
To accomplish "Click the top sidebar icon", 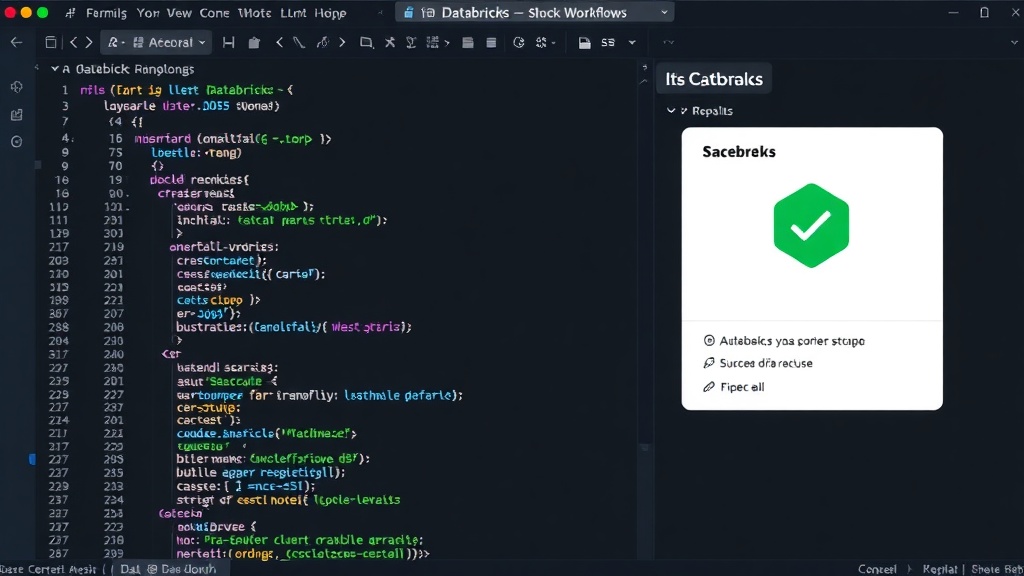I will pos(17,87).
